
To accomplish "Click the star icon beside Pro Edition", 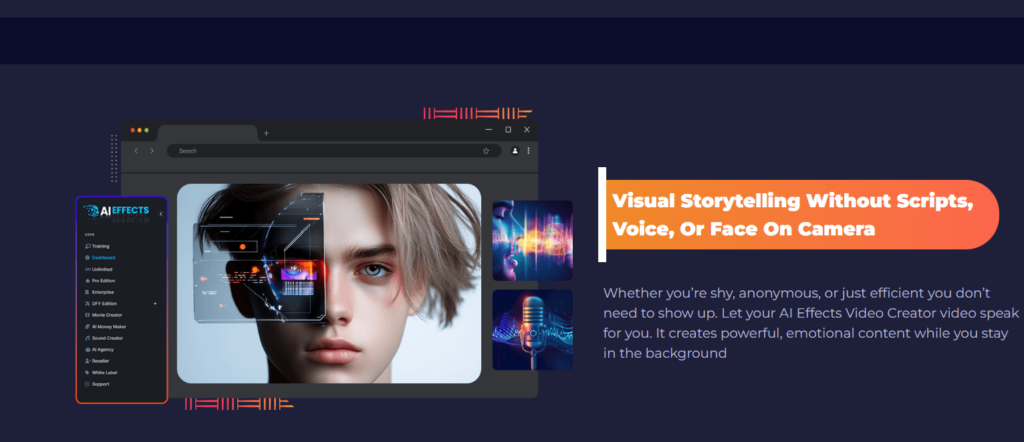I will [x=88, y=281].
